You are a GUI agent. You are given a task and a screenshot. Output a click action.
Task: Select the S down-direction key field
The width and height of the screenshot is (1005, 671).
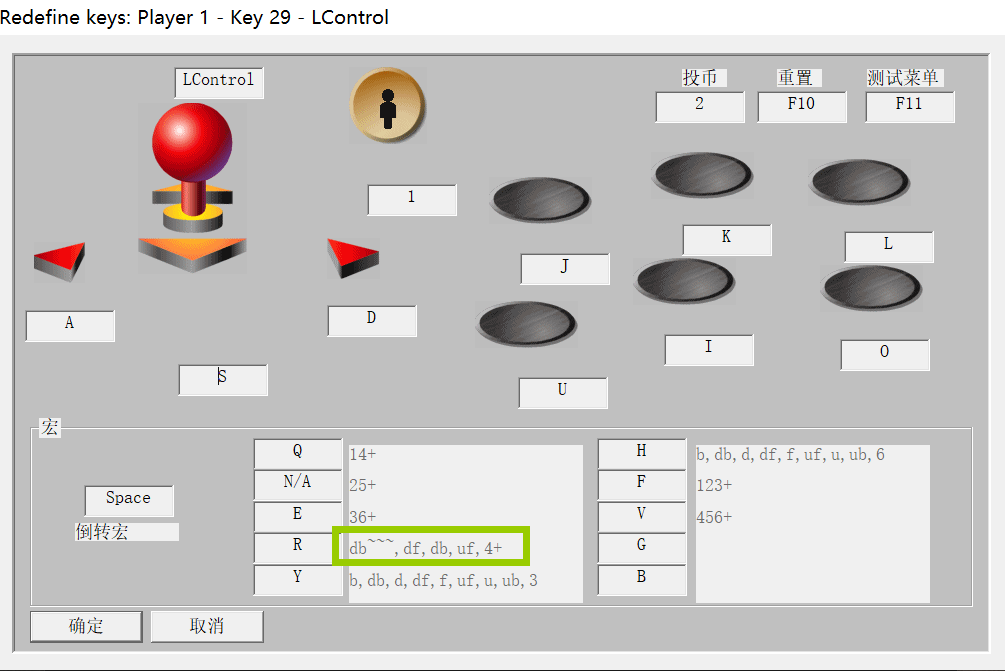pyautogui.click(x=223, y=380)
